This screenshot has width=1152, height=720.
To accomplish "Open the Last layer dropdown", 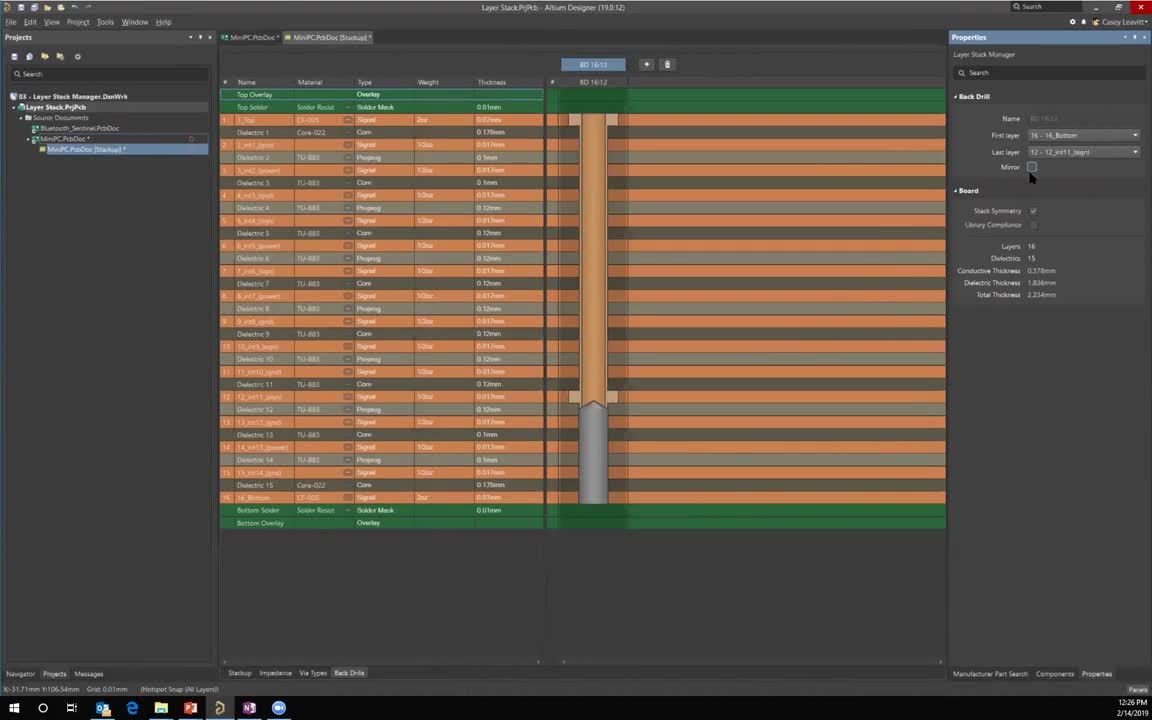I will tap(1134, 152).
